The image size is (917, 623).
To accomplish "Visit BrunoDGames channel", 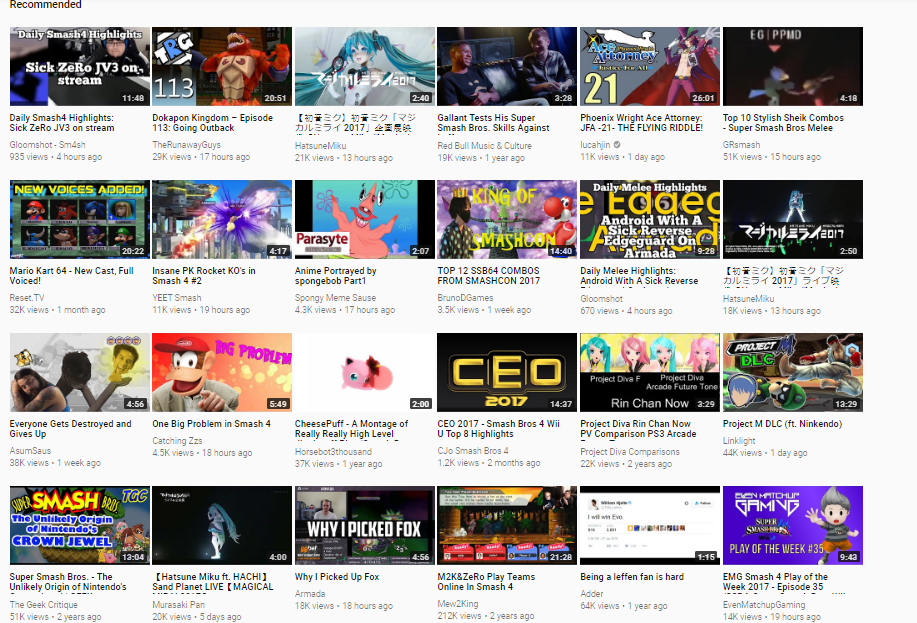I will point(466,298).
